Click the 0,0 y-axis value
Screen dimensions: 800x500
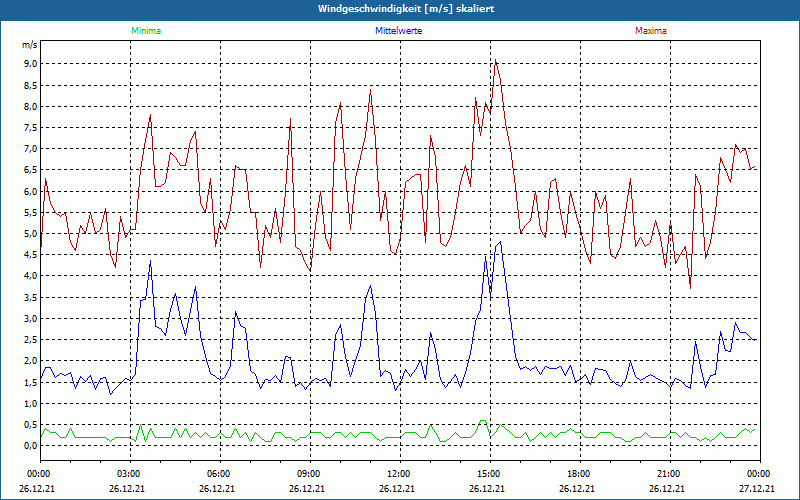click(x=31, y=445)
